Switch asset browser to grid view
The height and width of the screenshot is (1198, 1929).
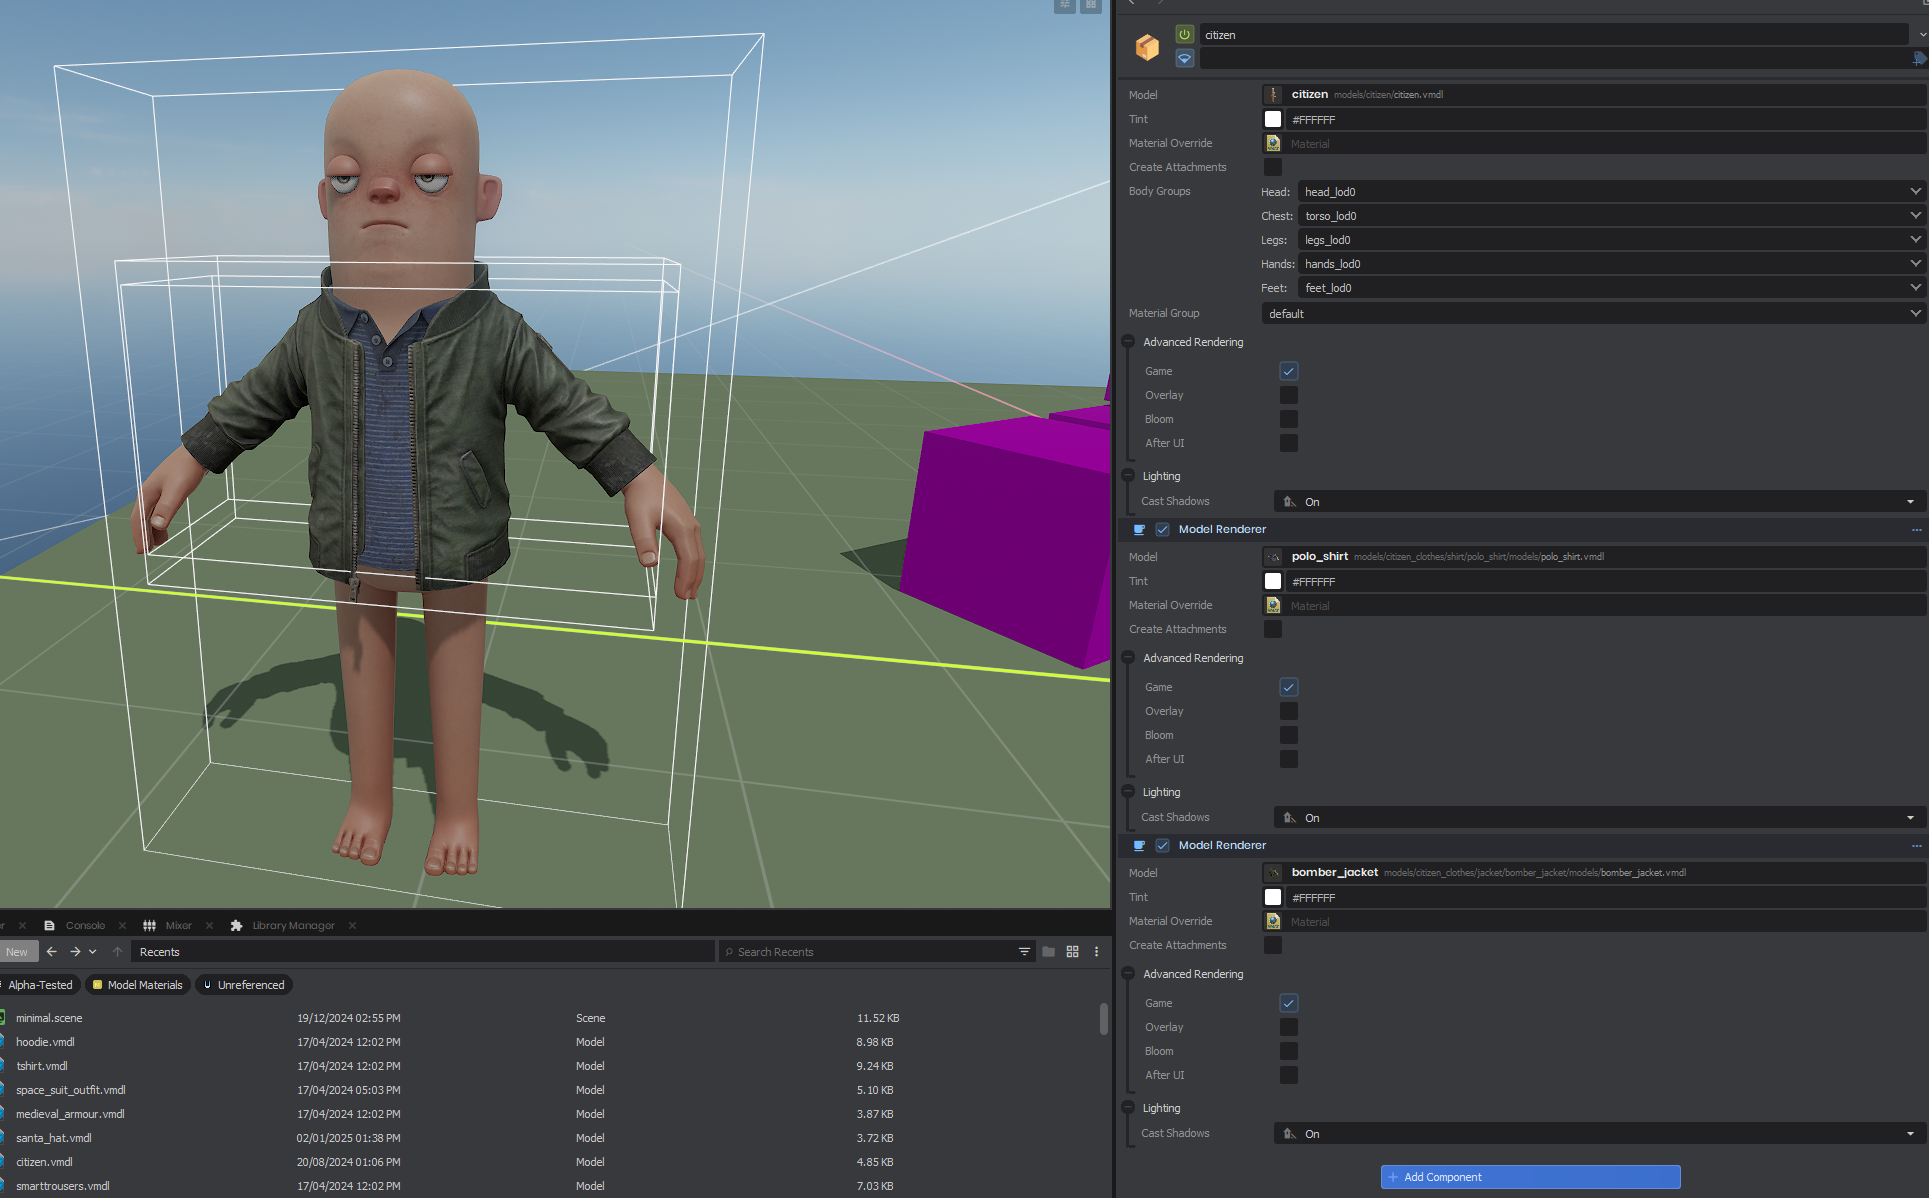click(1072, 952)
